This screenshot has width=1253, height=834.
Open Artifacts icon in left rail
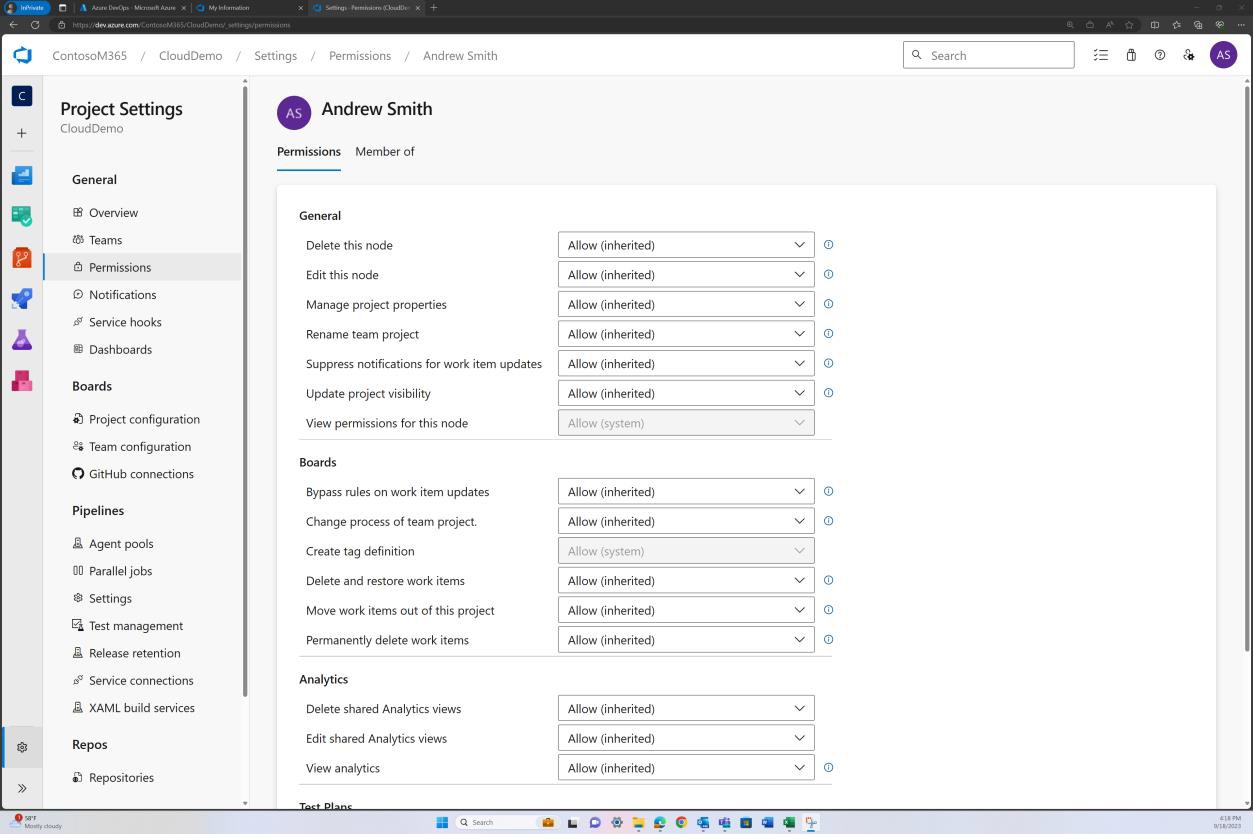[21, 380]
